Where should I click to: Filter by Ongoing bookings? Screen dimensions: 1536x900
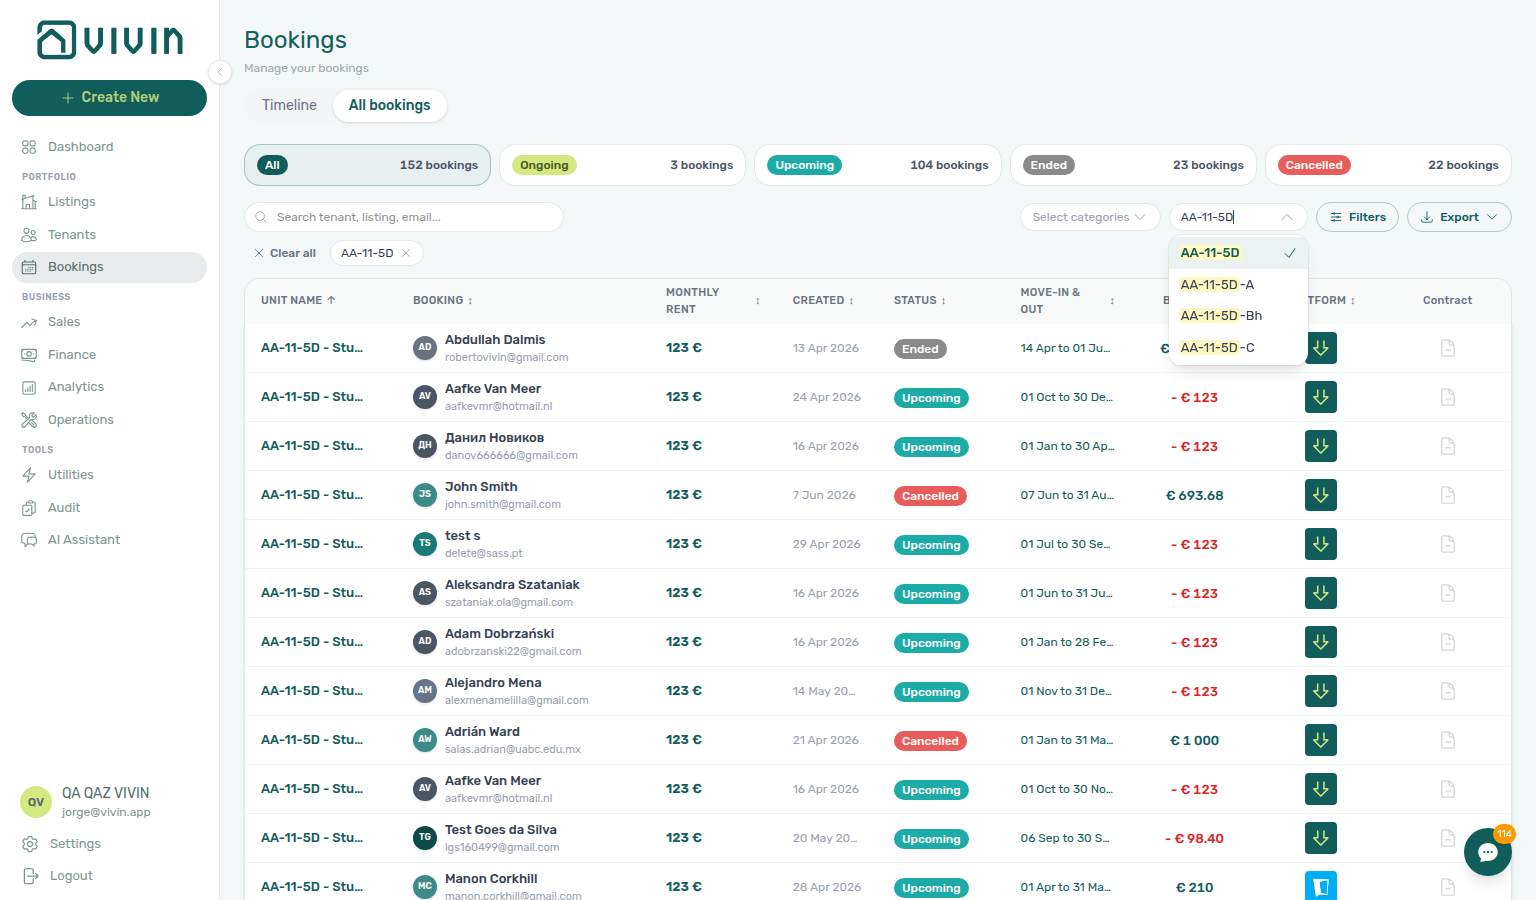(622, 165)
